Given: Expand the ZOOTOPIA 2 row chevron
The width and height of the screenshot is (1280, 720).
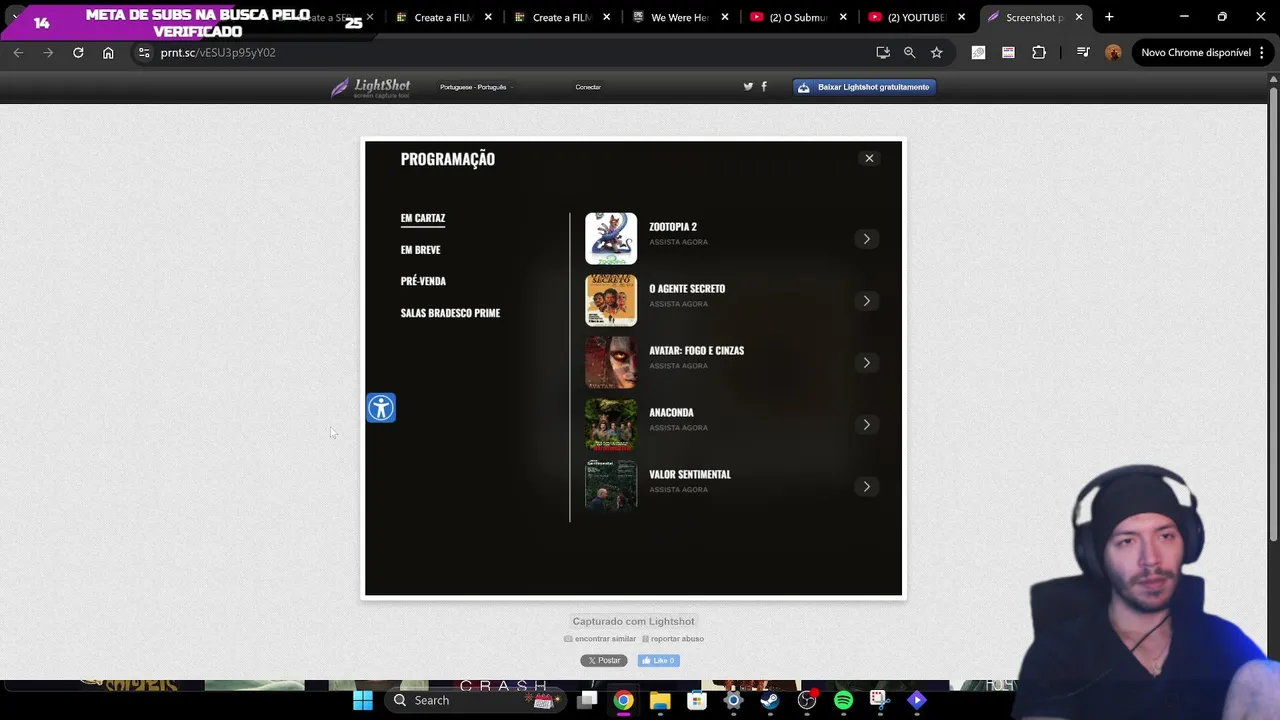Looking at the screenshot, I should [866, 239].
